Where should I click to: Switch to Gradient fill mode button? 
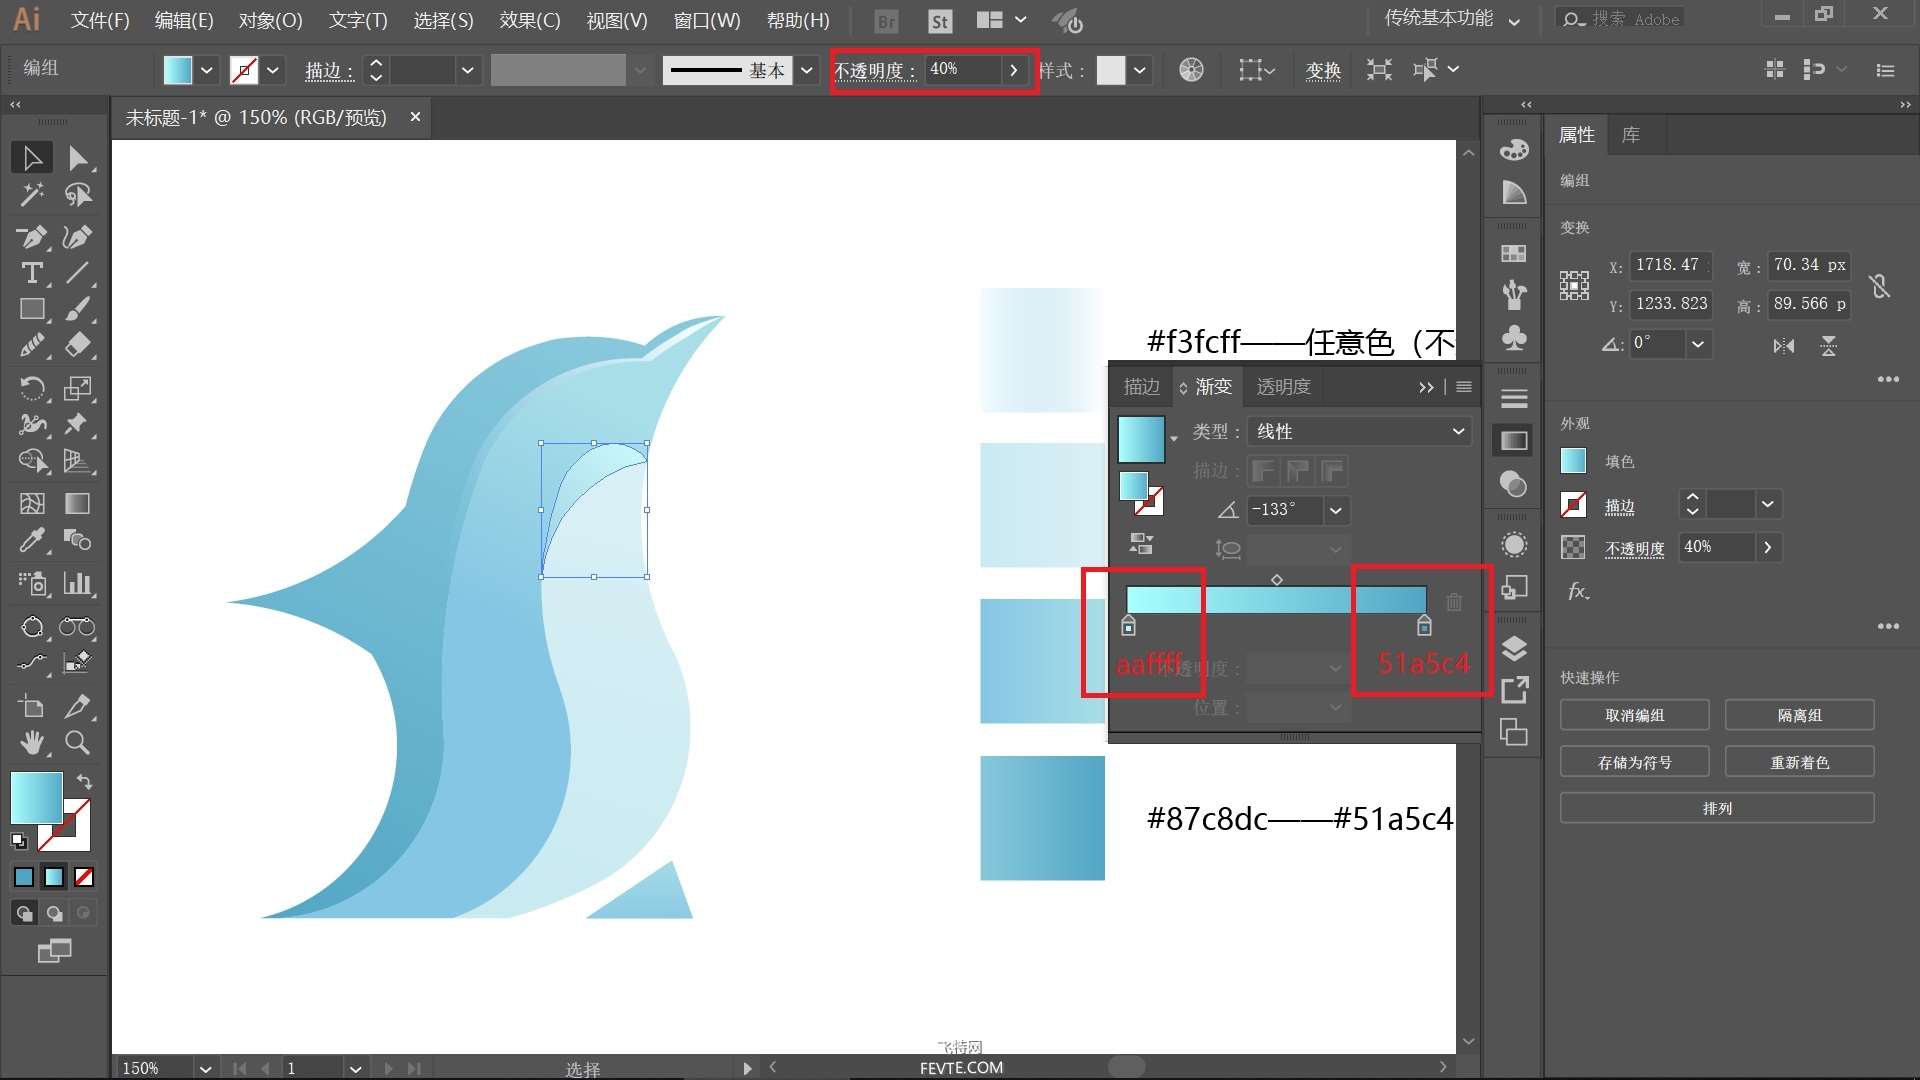(54, 877)
